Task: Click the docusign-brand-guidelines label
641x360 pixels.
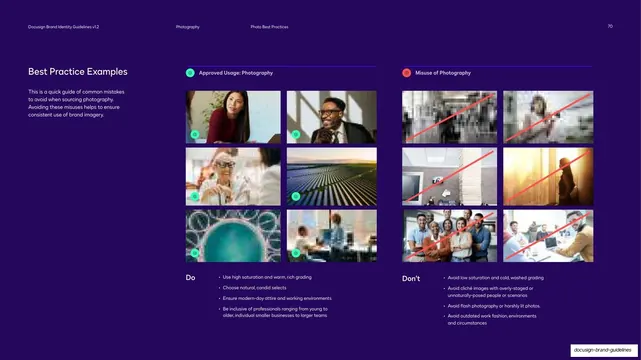Action: (603, 350)
